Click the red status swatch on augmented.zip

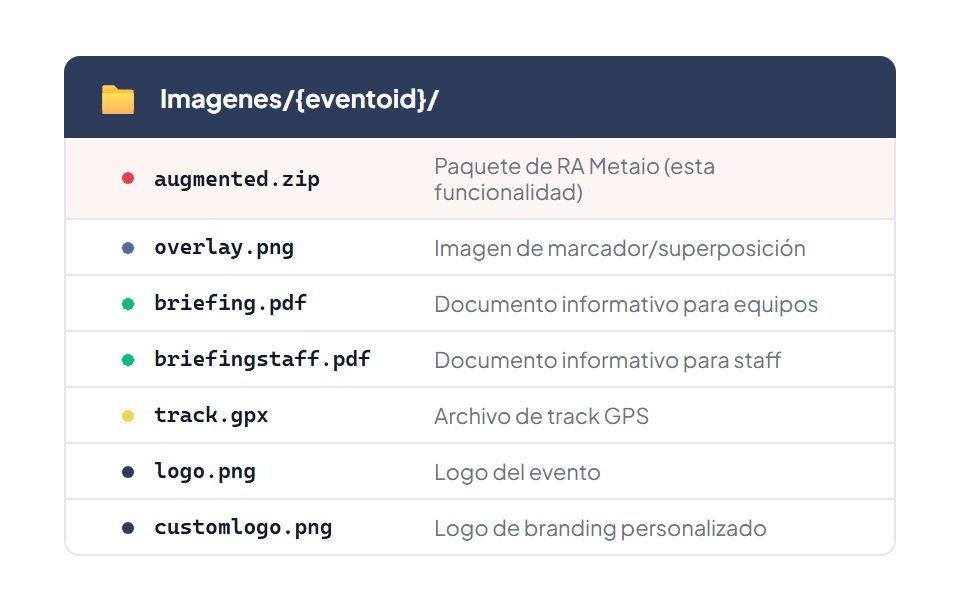124,178
